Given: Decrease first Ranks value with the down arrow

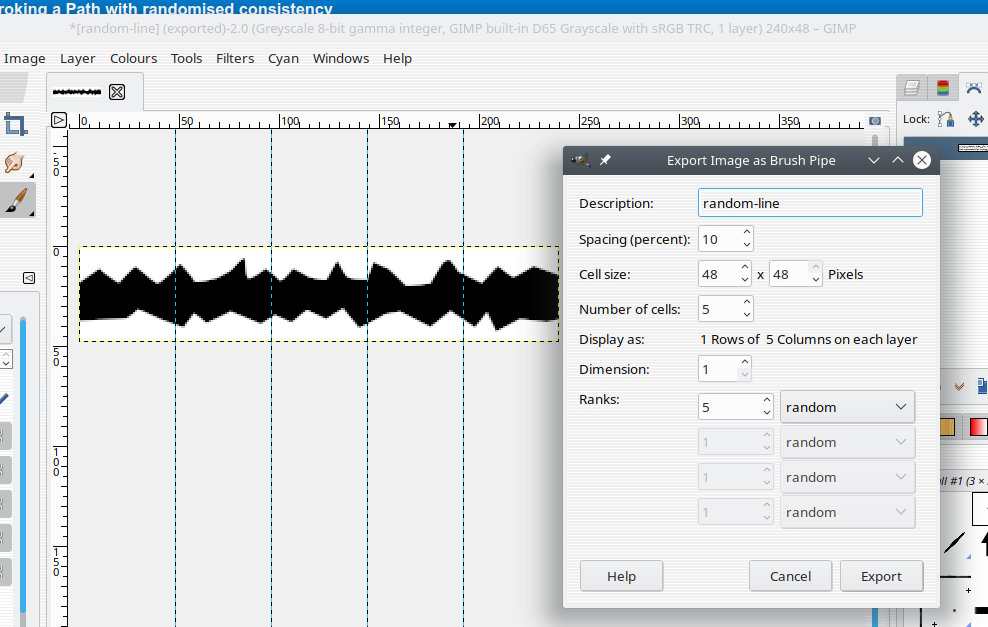Looking at the screenshot, I should point(766,413).
